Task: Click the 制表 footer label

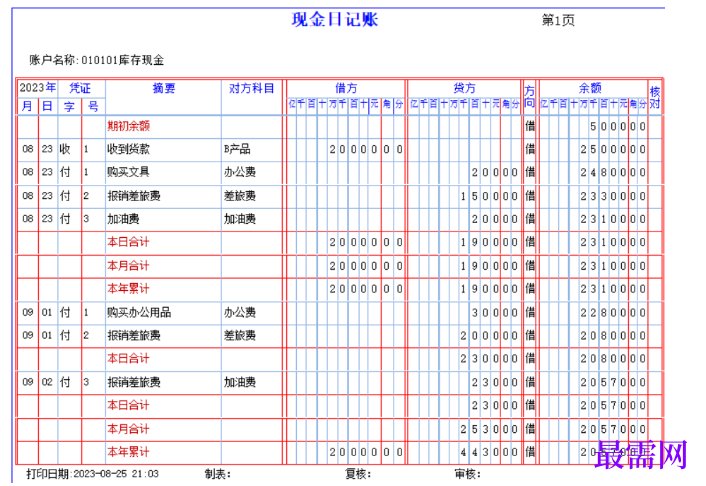Action: tap(217, 474)
